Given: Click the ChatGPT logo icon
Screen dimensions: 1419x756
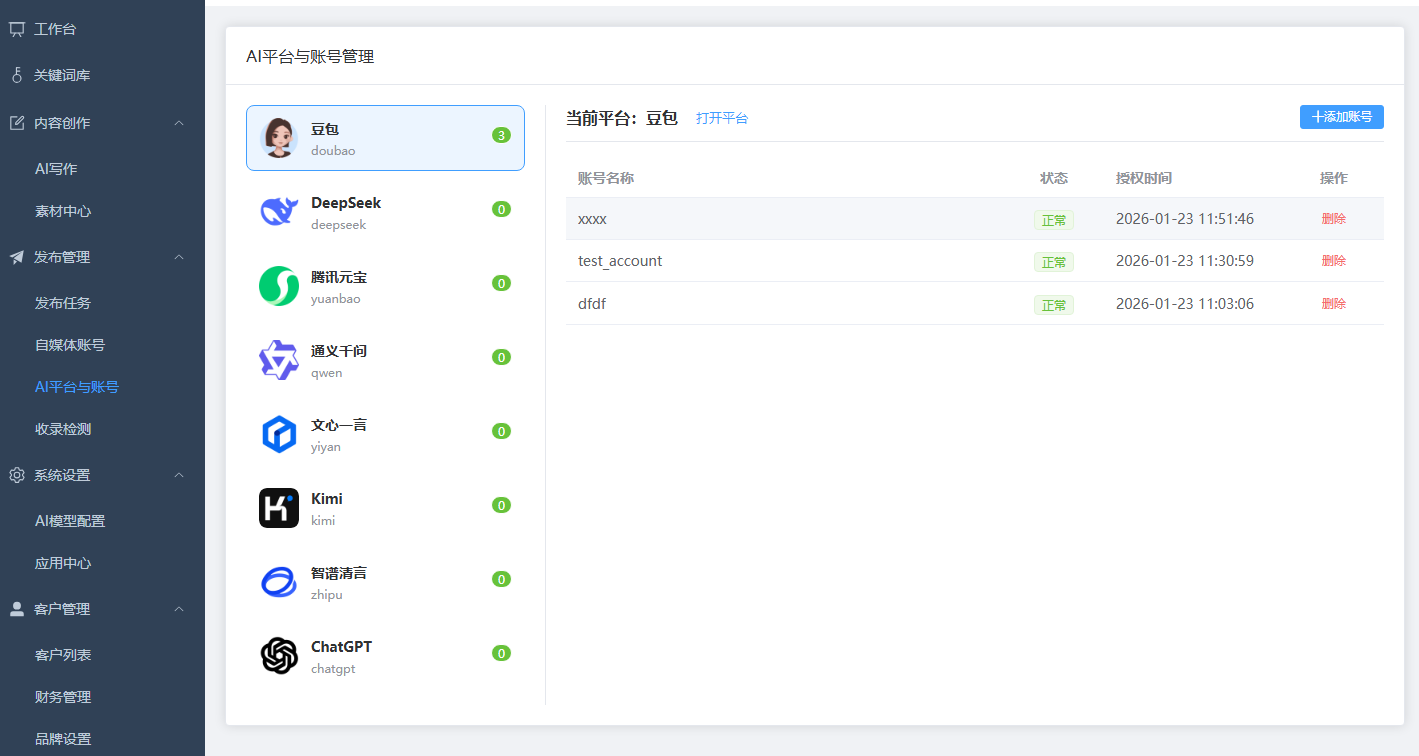Looking at the screenshot, I should [279, 656].
